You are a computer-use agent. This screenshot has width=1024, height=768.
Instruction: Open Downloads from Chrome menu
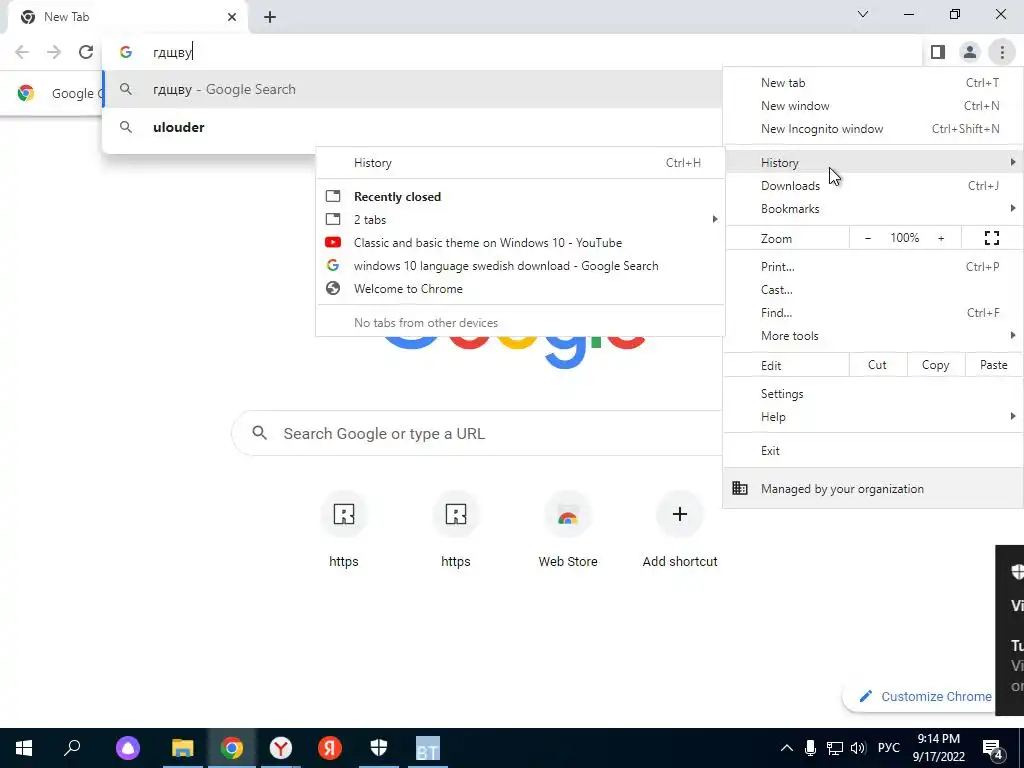coord(873,185)
